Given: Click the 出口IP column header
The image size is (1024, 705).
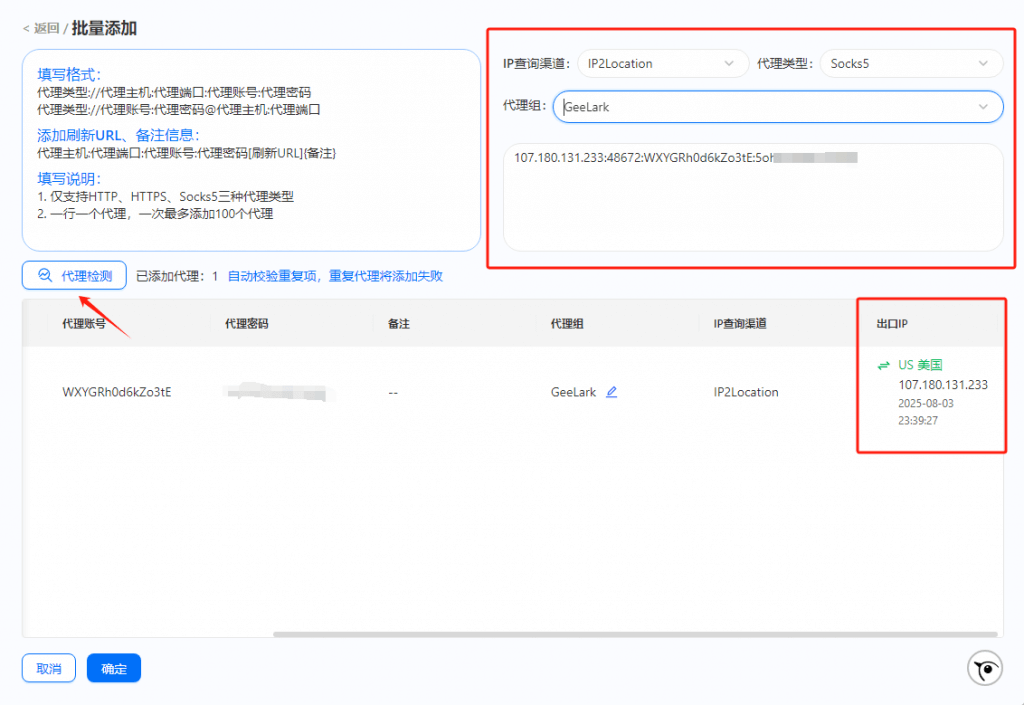Looking at the screenshot, I should pyautogui.click(x=892, y=324).
